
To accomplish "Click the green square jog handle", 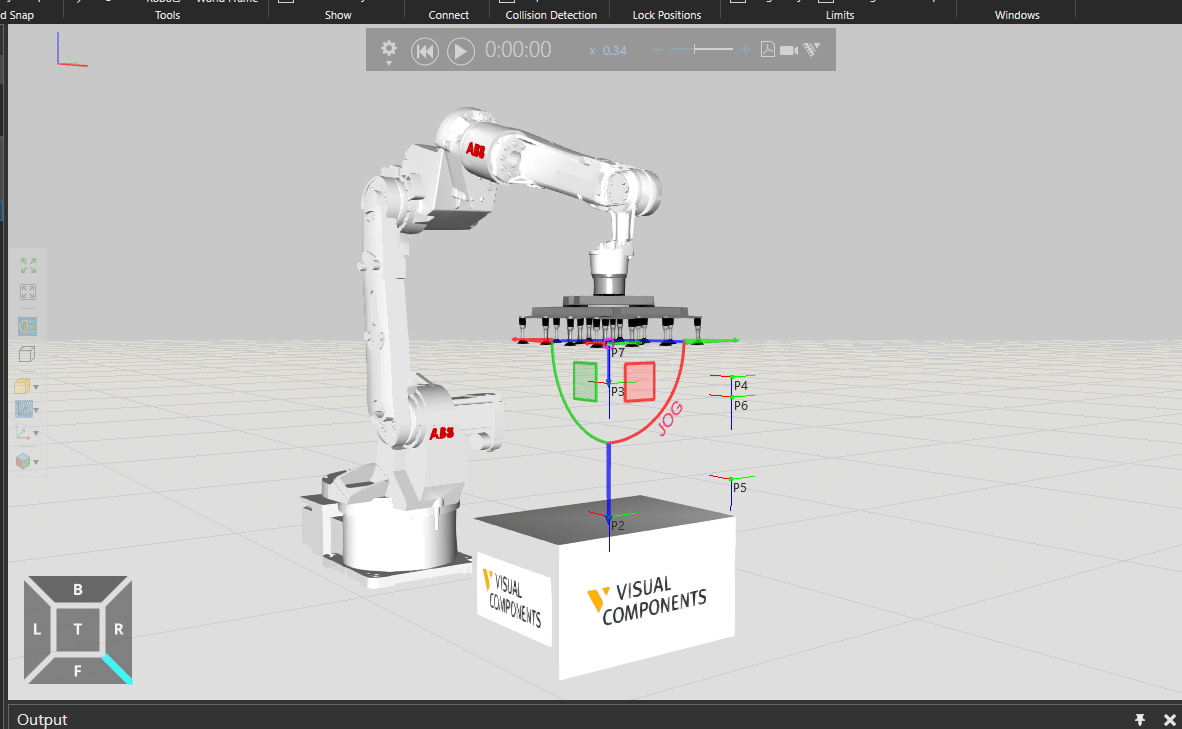I will pos(585,381).
